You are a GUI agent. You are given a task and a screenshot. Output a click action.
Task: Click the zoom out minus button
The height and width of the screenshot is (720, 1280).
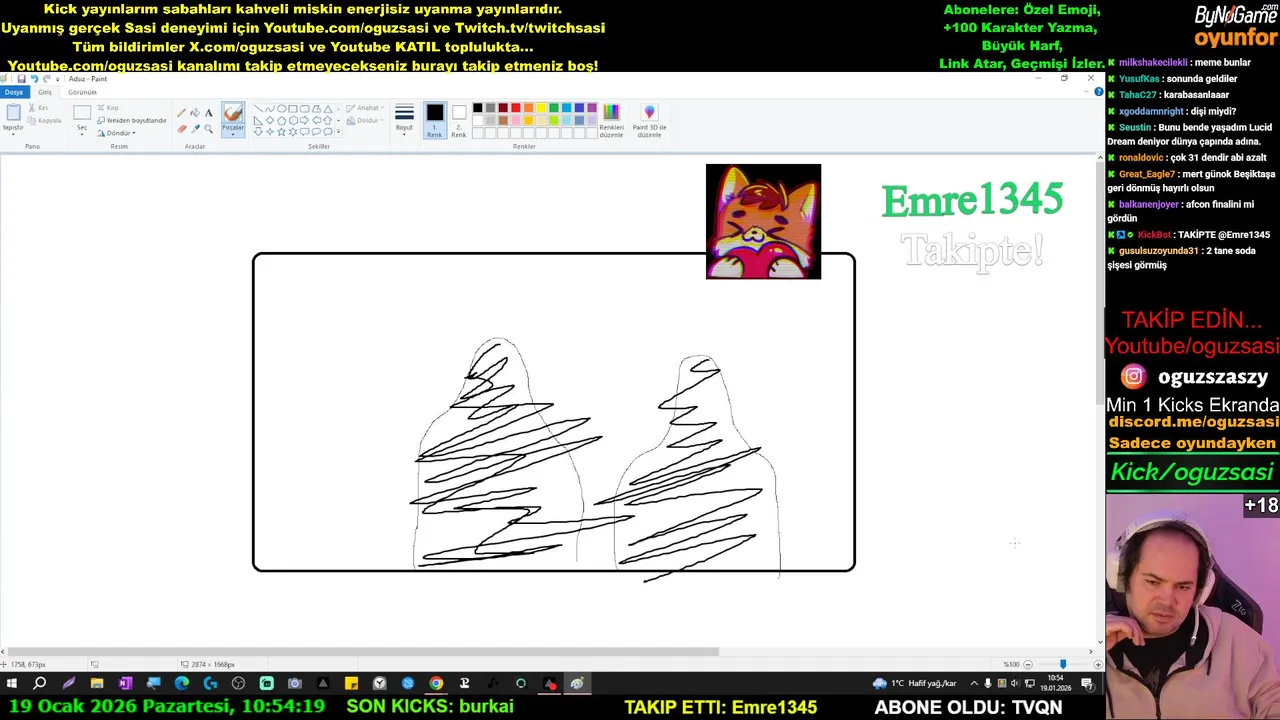[x=1028, y=664]
